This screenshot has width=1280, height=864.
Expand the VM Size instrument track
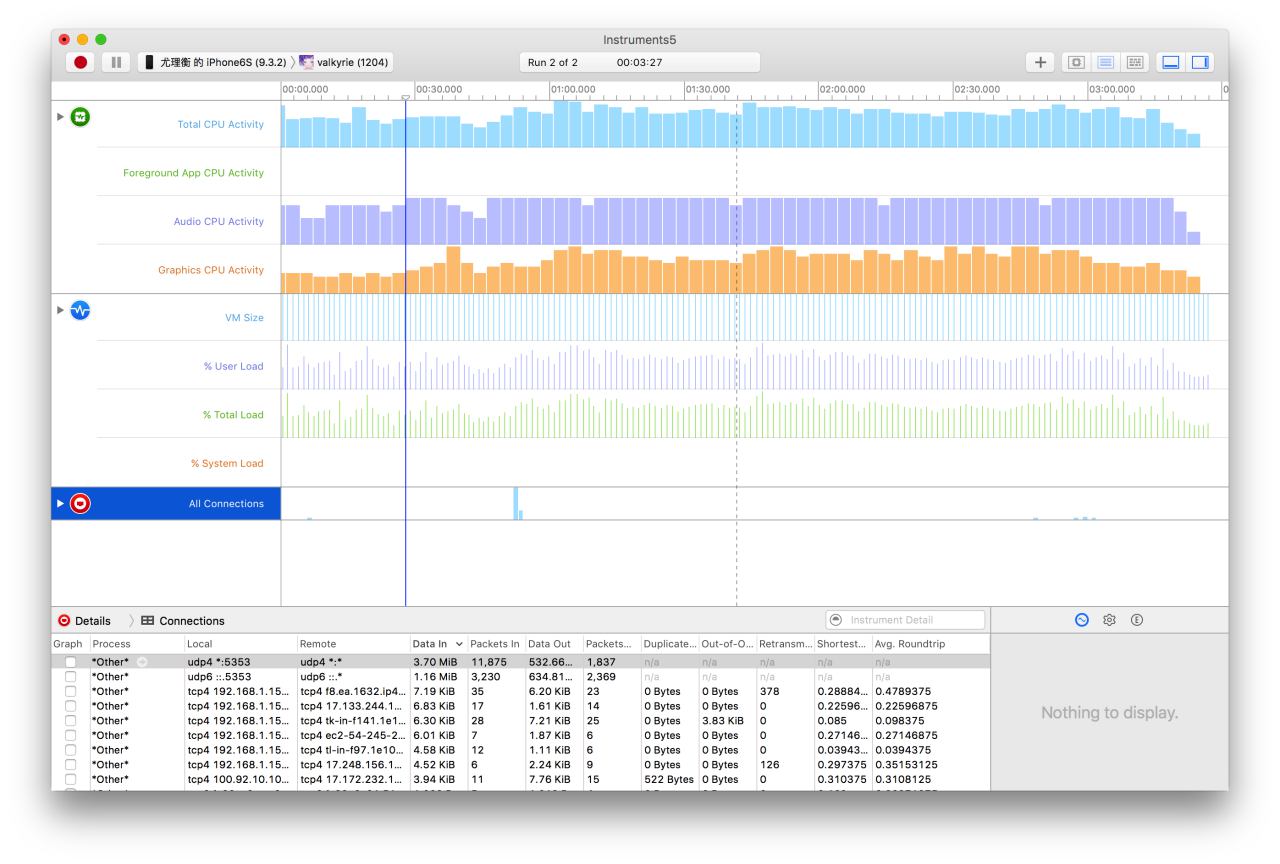click(59, 309)
